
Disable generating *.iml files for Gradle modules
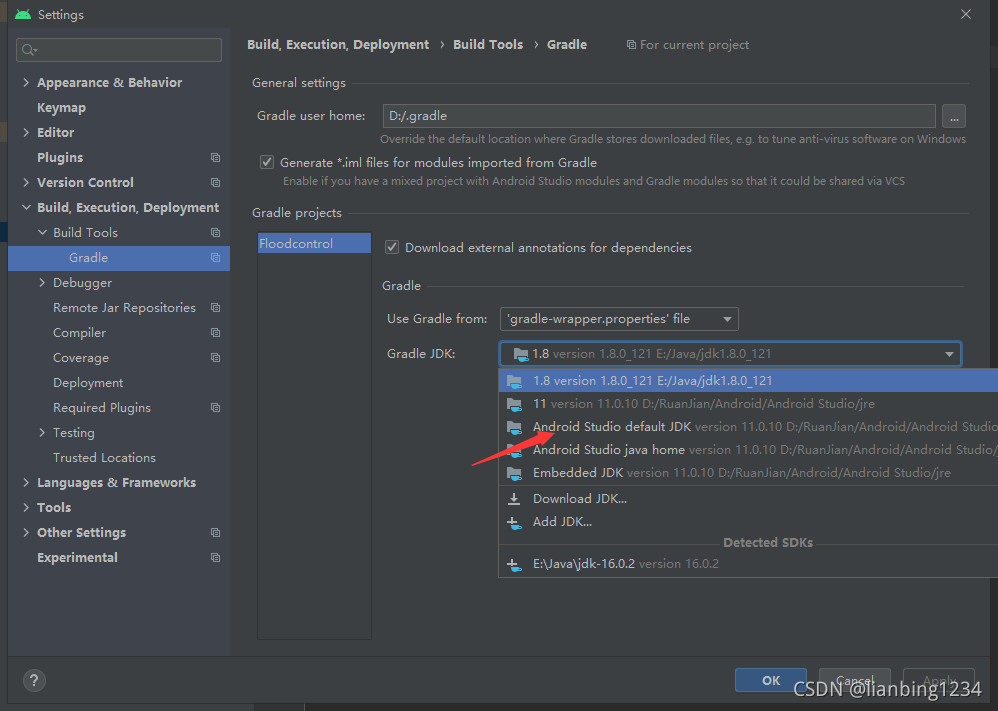click(x=266, y=161)
